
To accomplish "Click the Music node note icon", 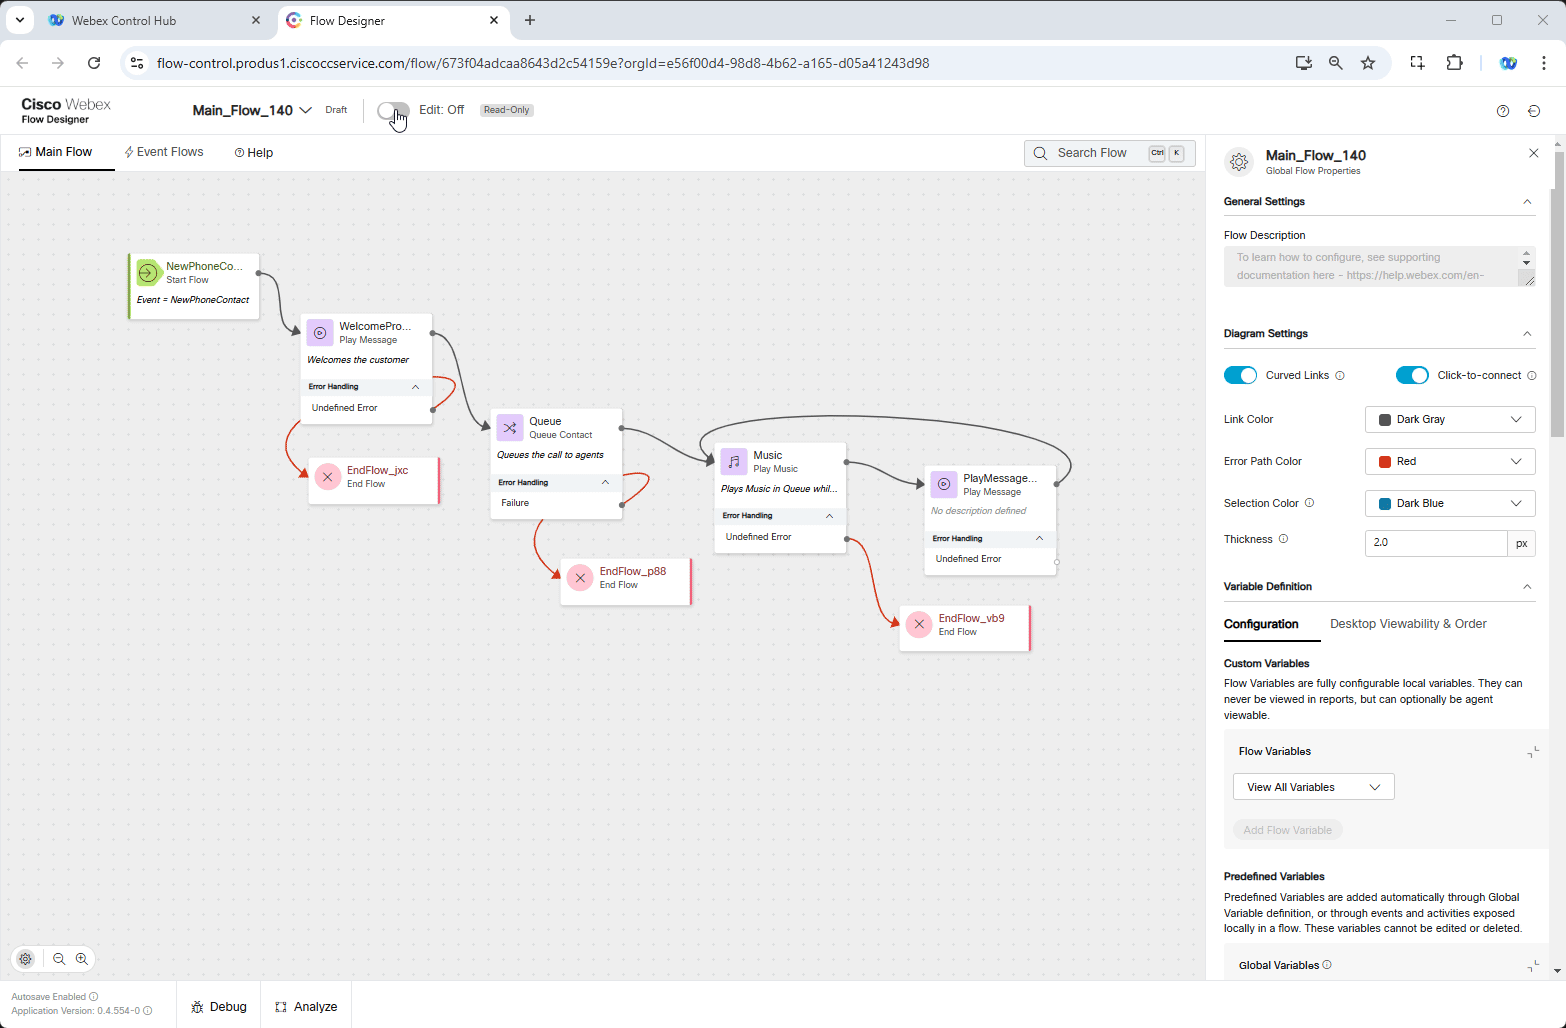I will click(x=734, y=462).
